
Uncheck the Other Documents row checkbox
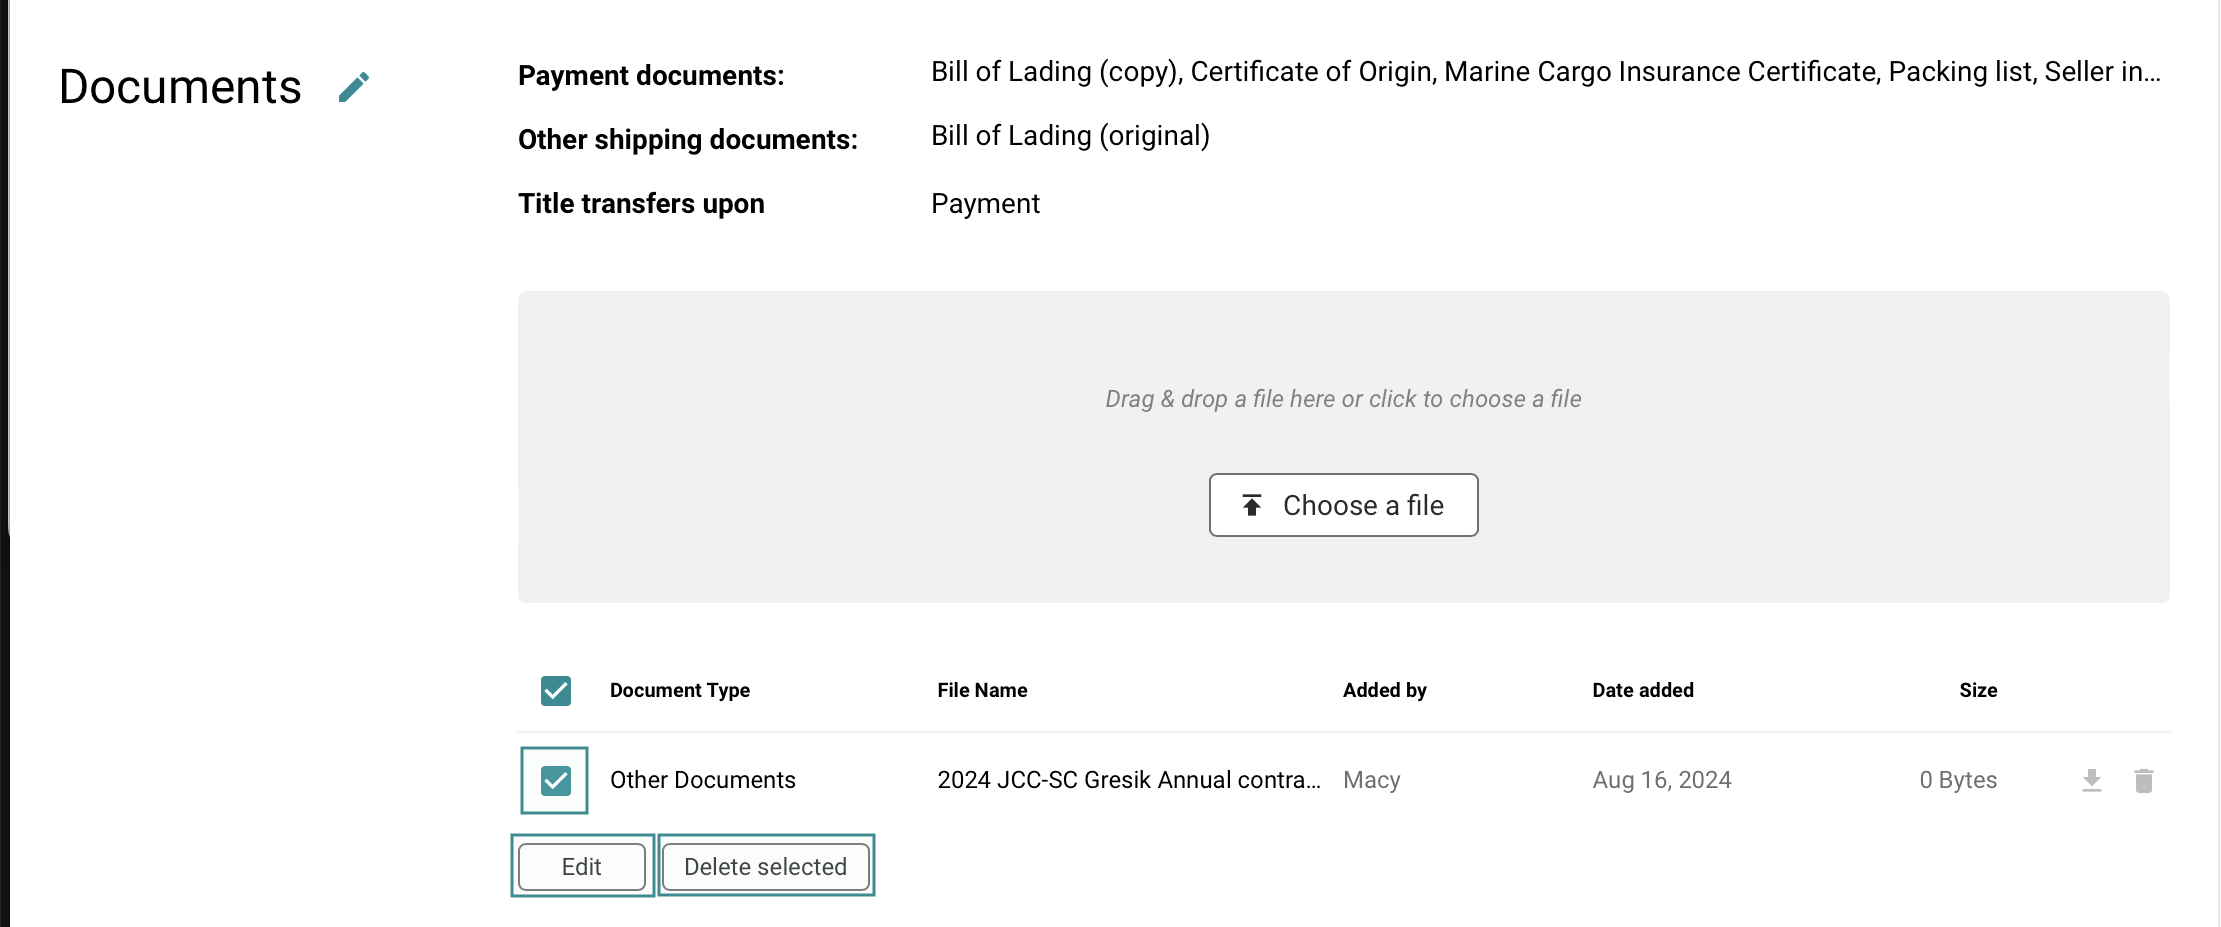556,780
